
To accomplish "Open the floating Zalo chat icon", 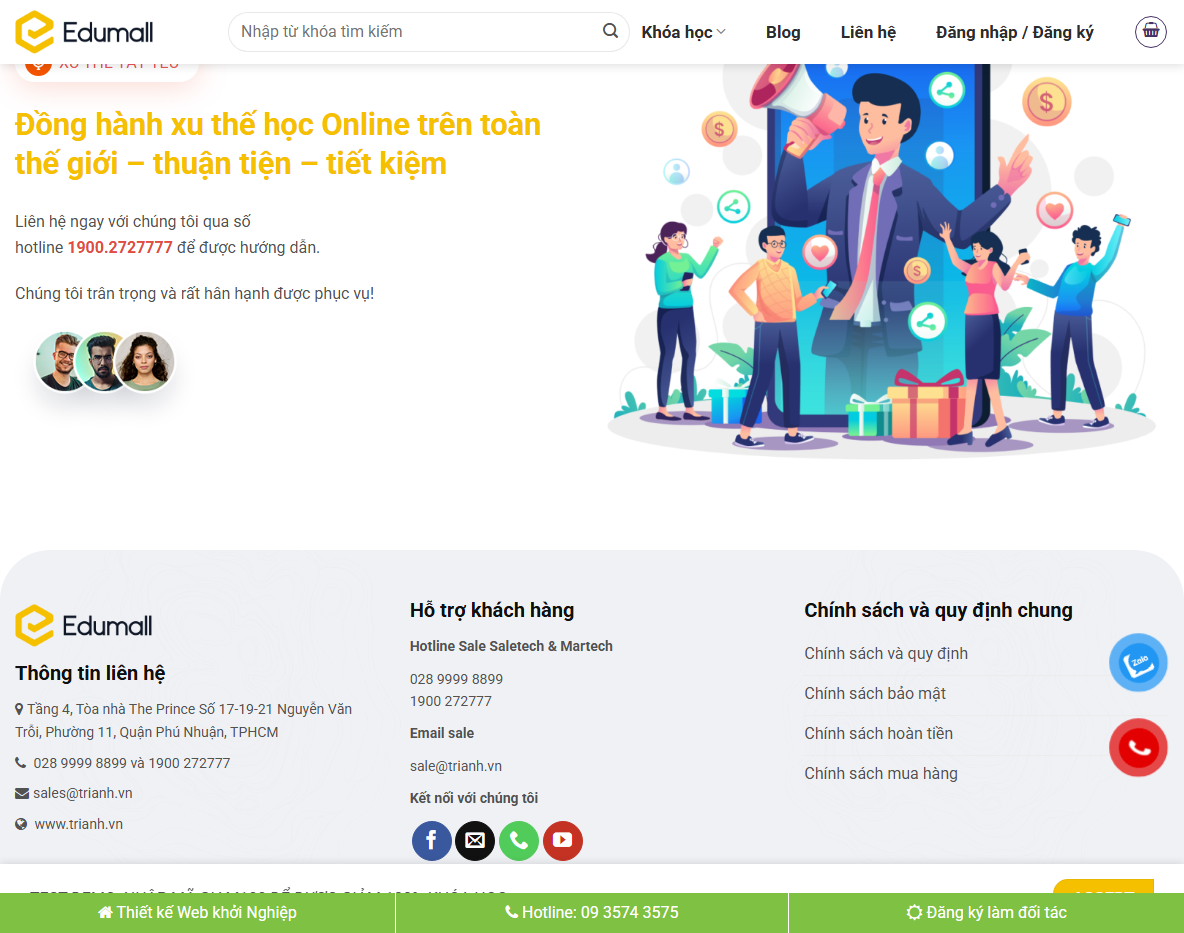I will 1138,662.
